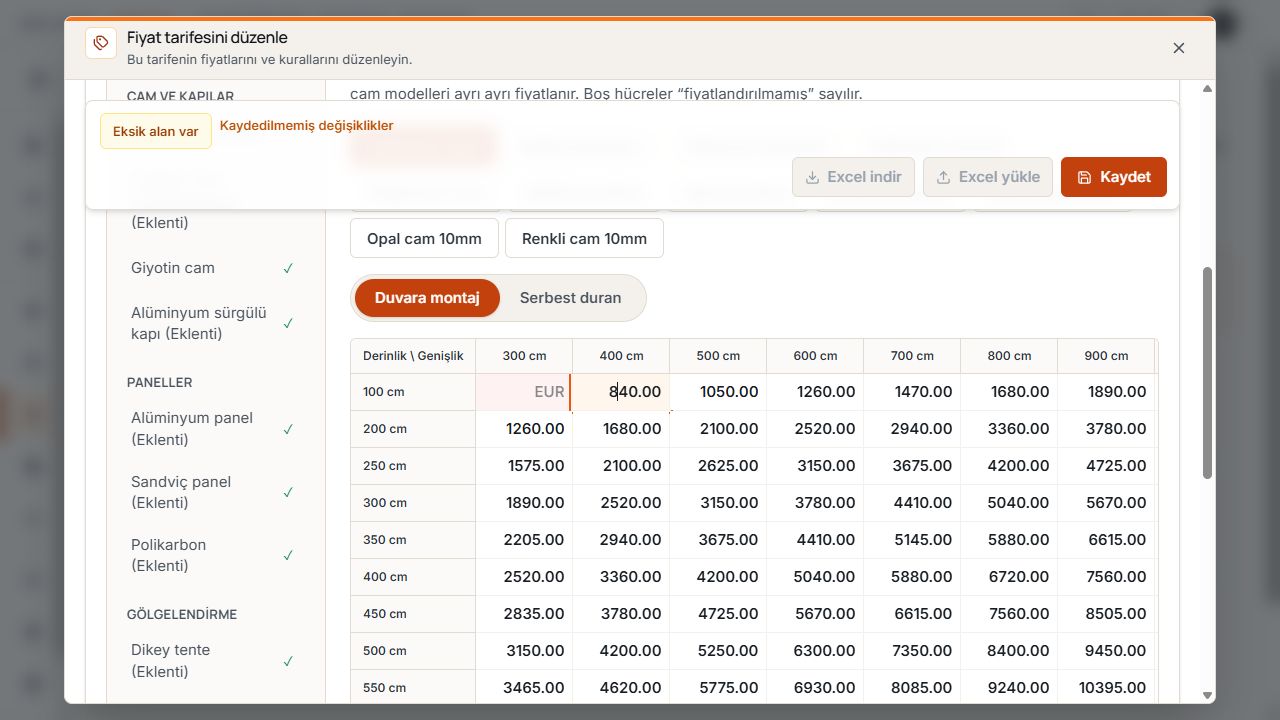Viewport: 1280px width, 720px height.
Task: Click the scrollbar up arrow
Action: 1207,89
